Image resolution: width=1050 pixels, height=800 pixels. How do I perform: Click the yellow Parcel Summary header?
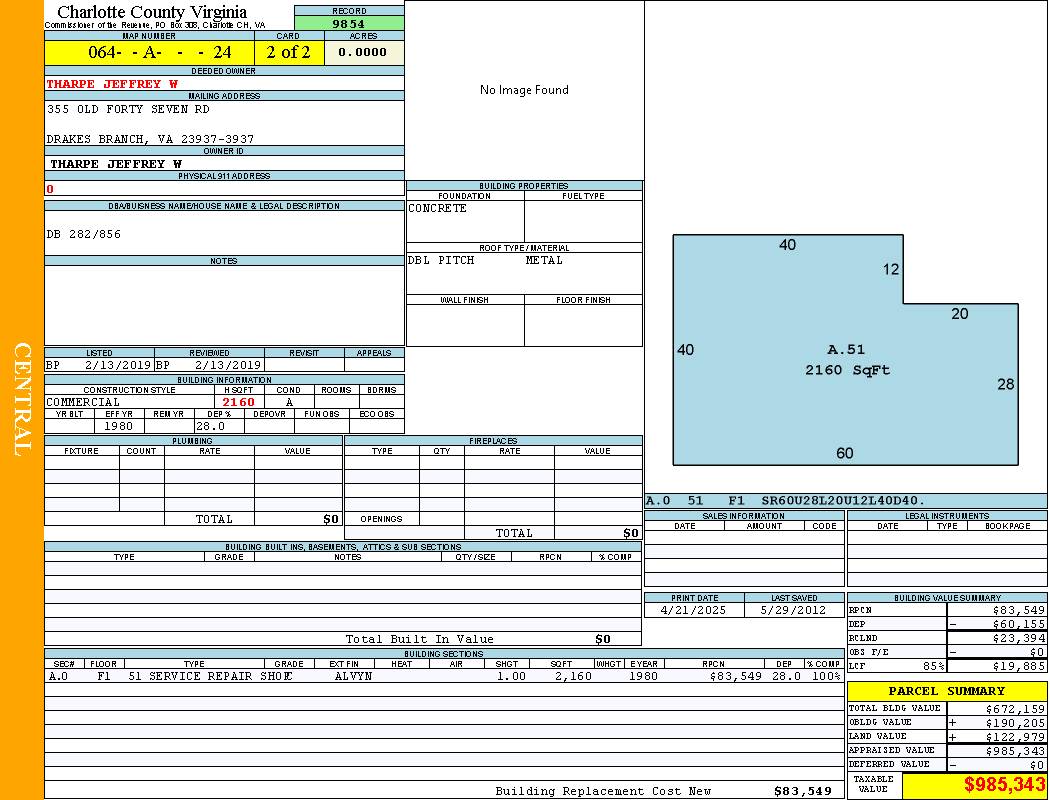pyautogui.click(x=946, y=691)
